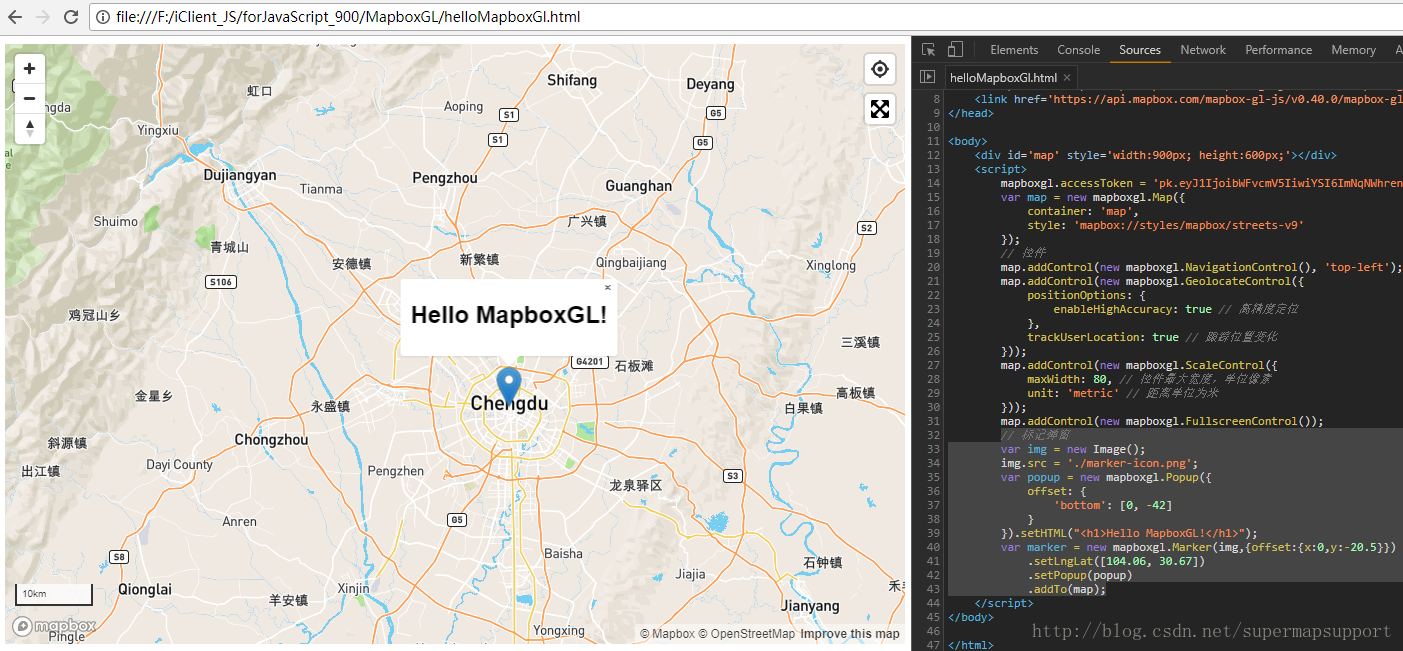Viewport: 1403px width, 651px height.
Task: Click the Deyang label on map
Action: [710, 84]
